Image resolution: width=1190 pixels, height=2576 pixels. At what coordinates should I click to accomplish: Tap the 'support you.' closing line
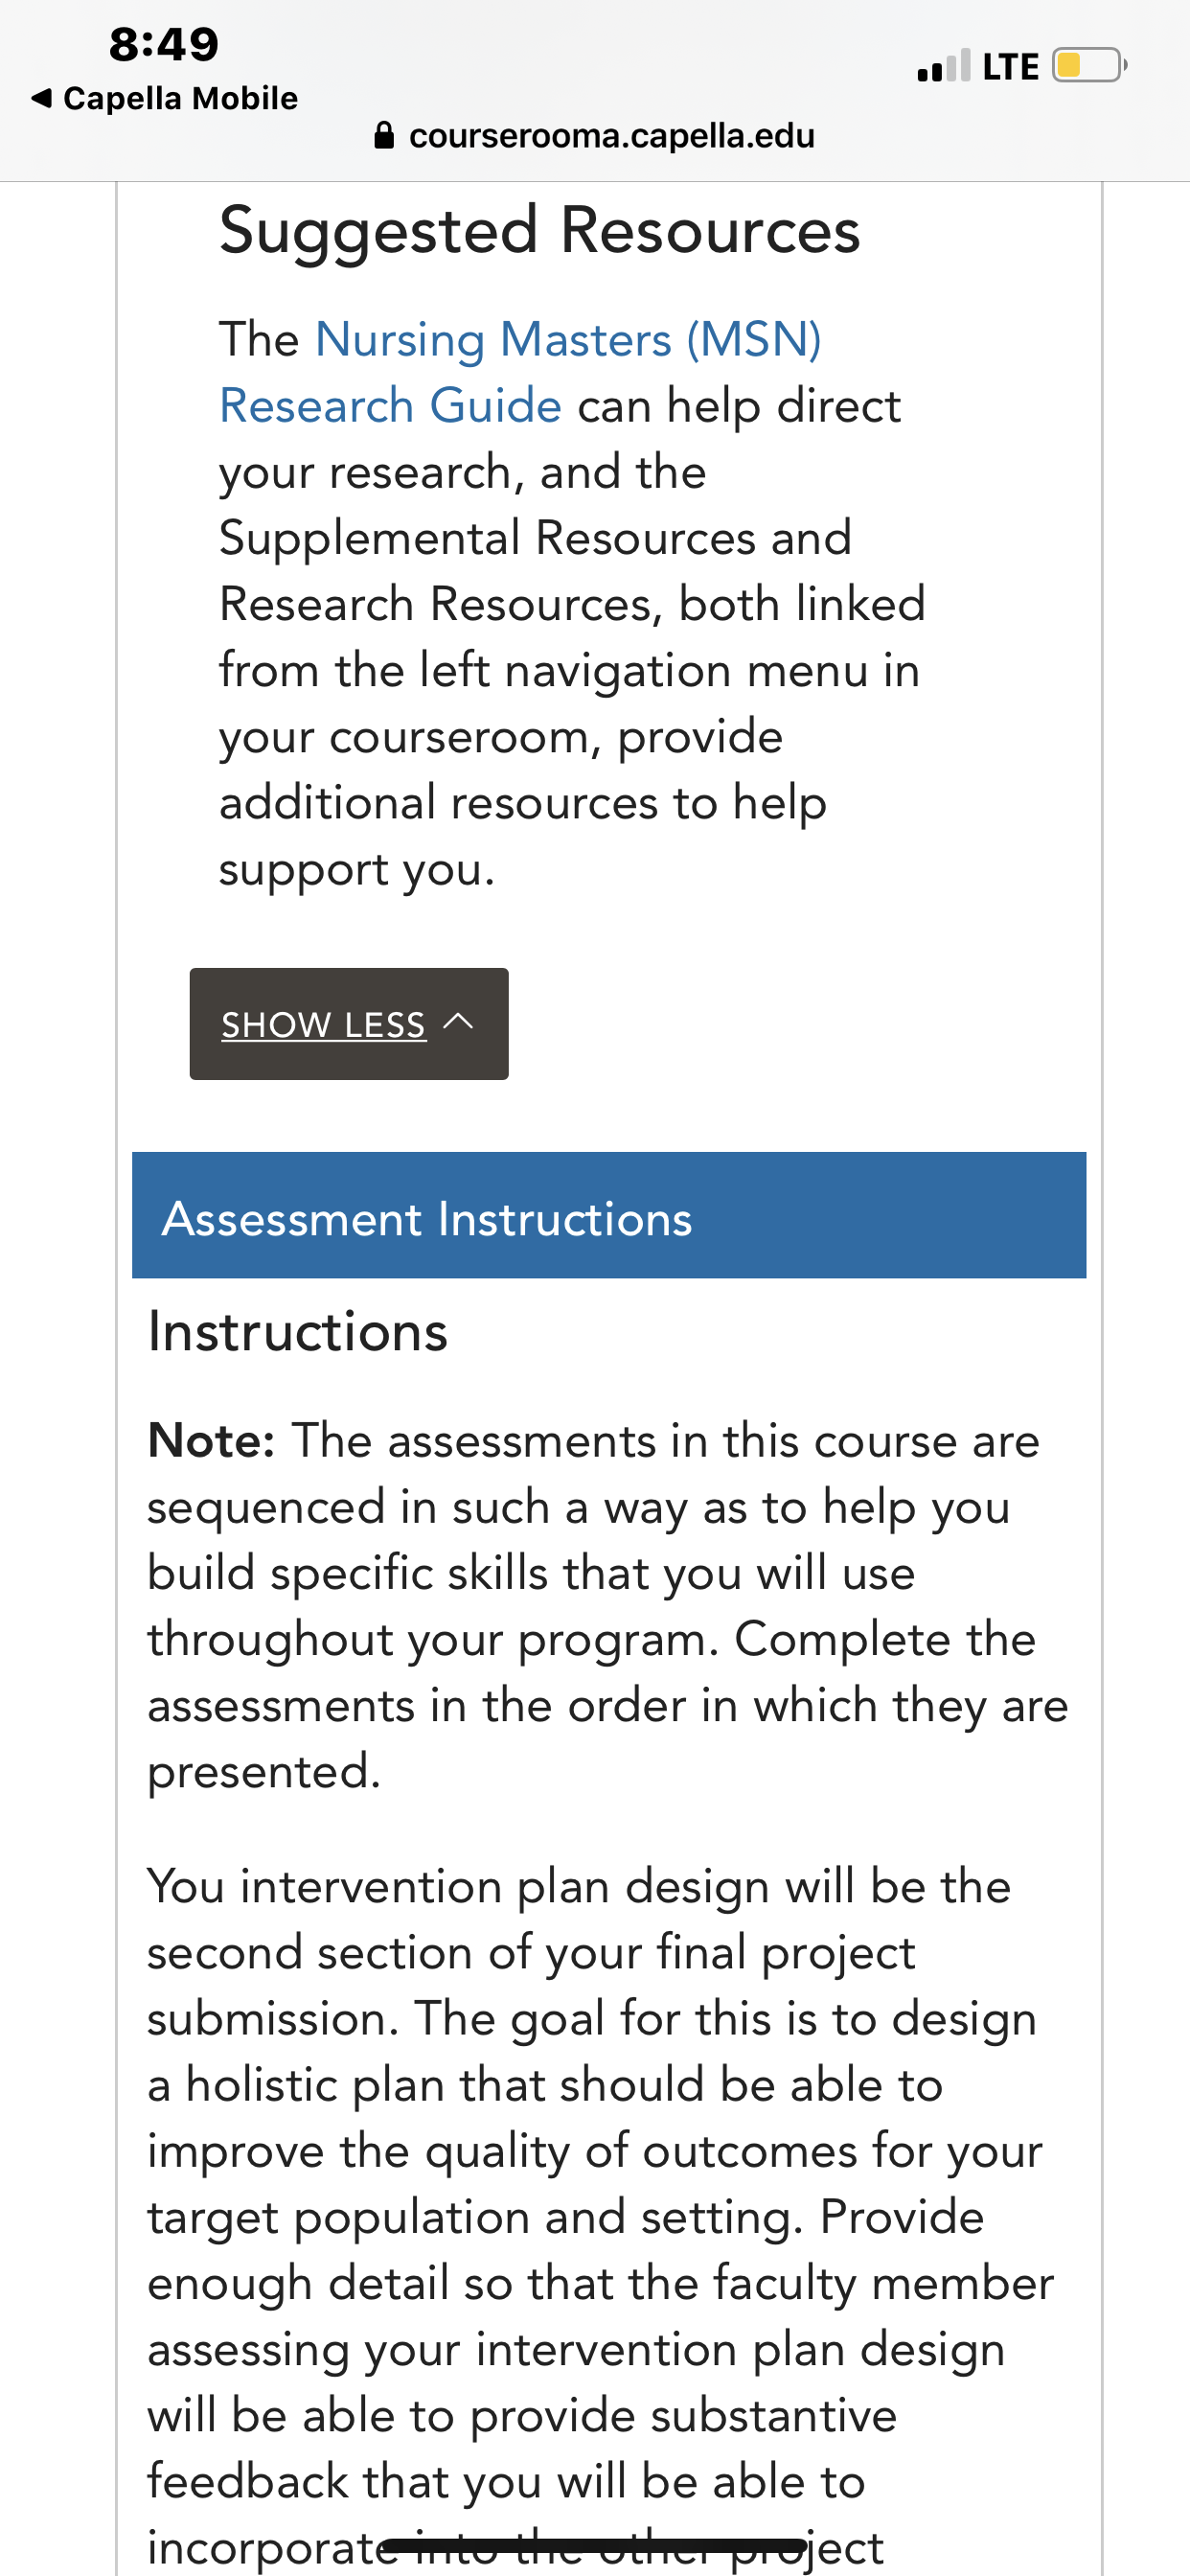click(x=357, y=870)
